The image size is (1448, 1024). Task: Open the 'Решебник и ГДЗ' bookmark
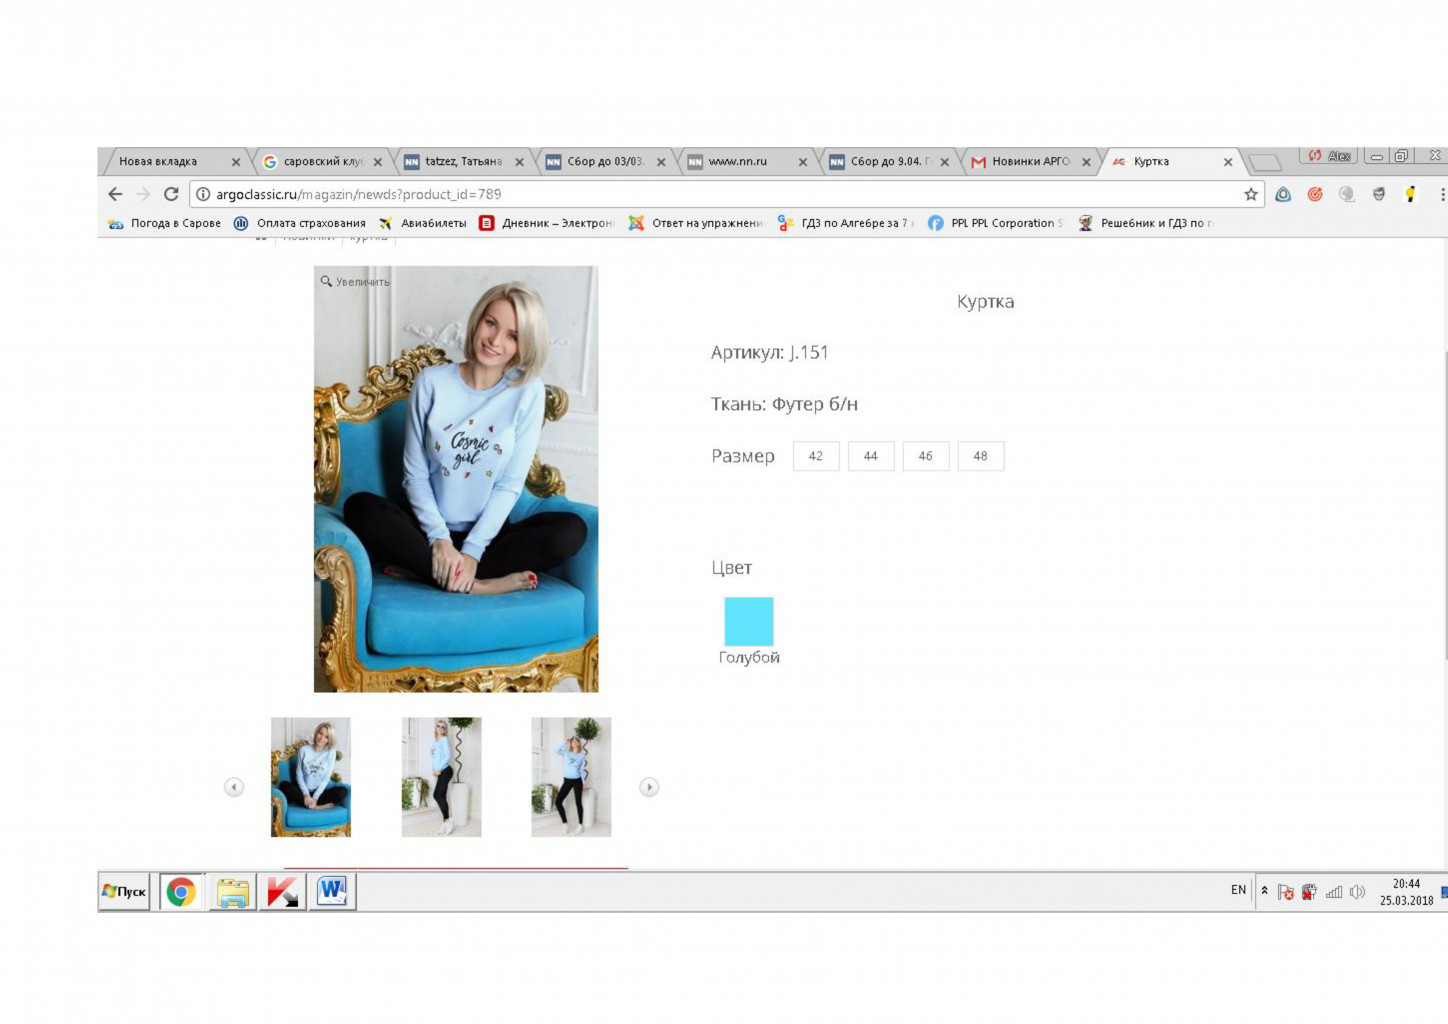[x=1146, y=223]
